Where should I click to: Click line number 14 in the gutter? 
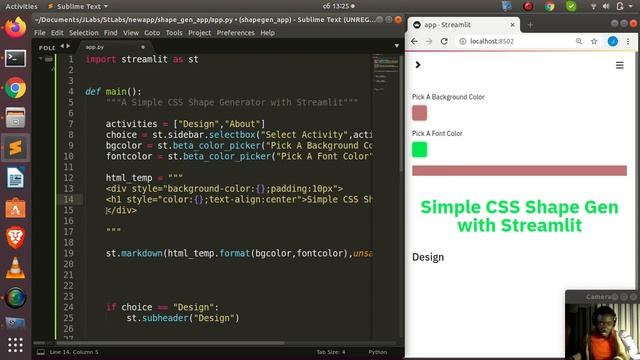coord(68,199)
